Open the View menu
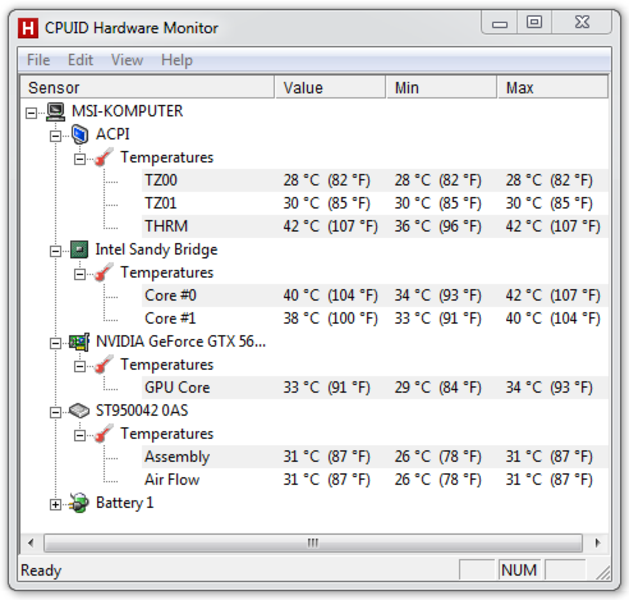The width and height of the screenshot is (629, 600). tap(127, 60)
